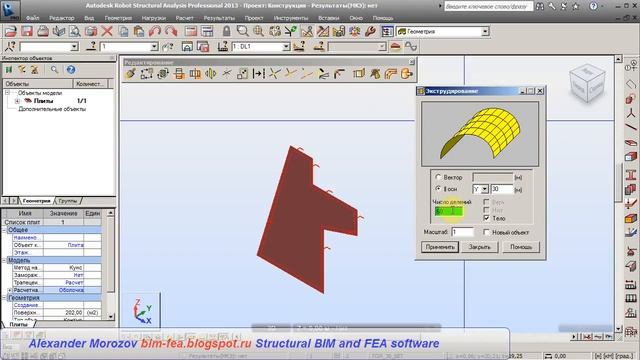Click the Дополнительные объекты tree item

[52, 109]
